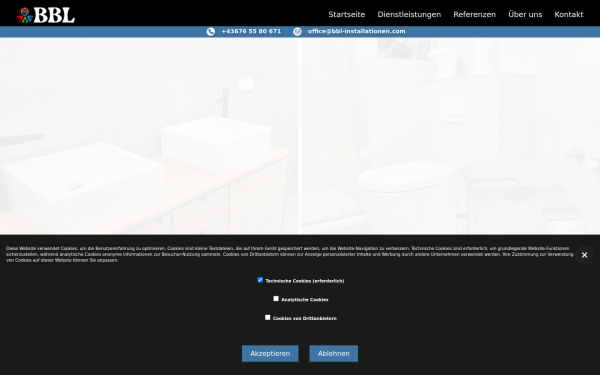Open the Dienstleistungen menu item
Screen dimensions: 600x375
point(409,15)
